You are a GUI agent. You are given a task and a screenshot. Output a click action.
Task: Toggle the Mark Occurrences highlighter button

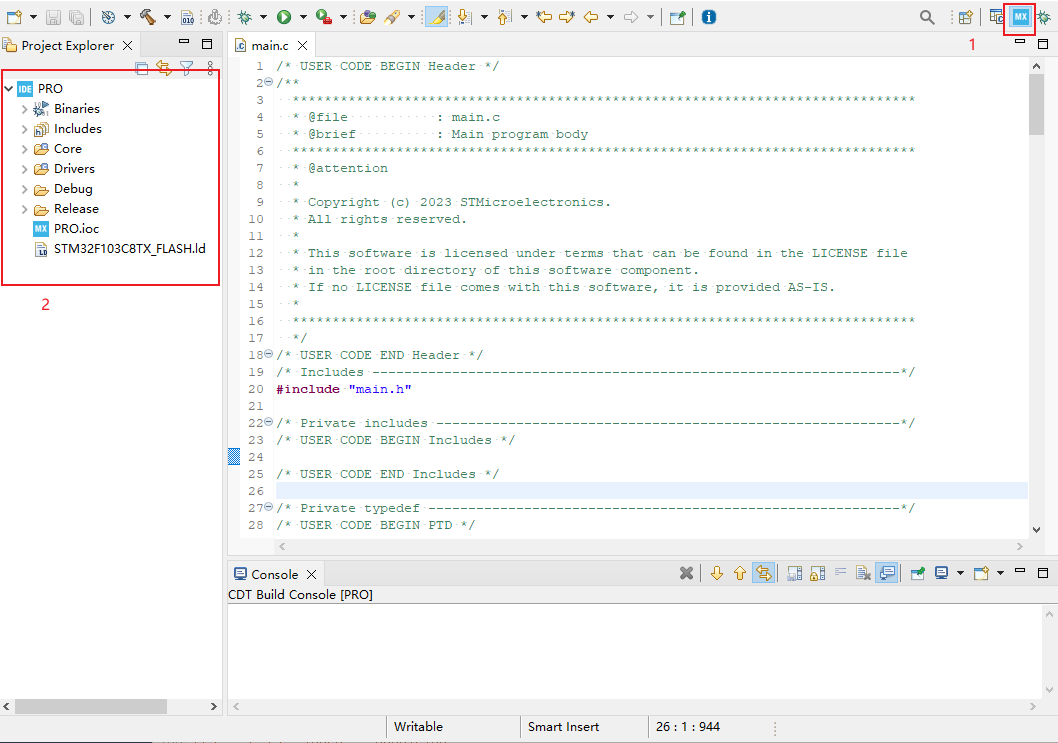tap(437, 17)
